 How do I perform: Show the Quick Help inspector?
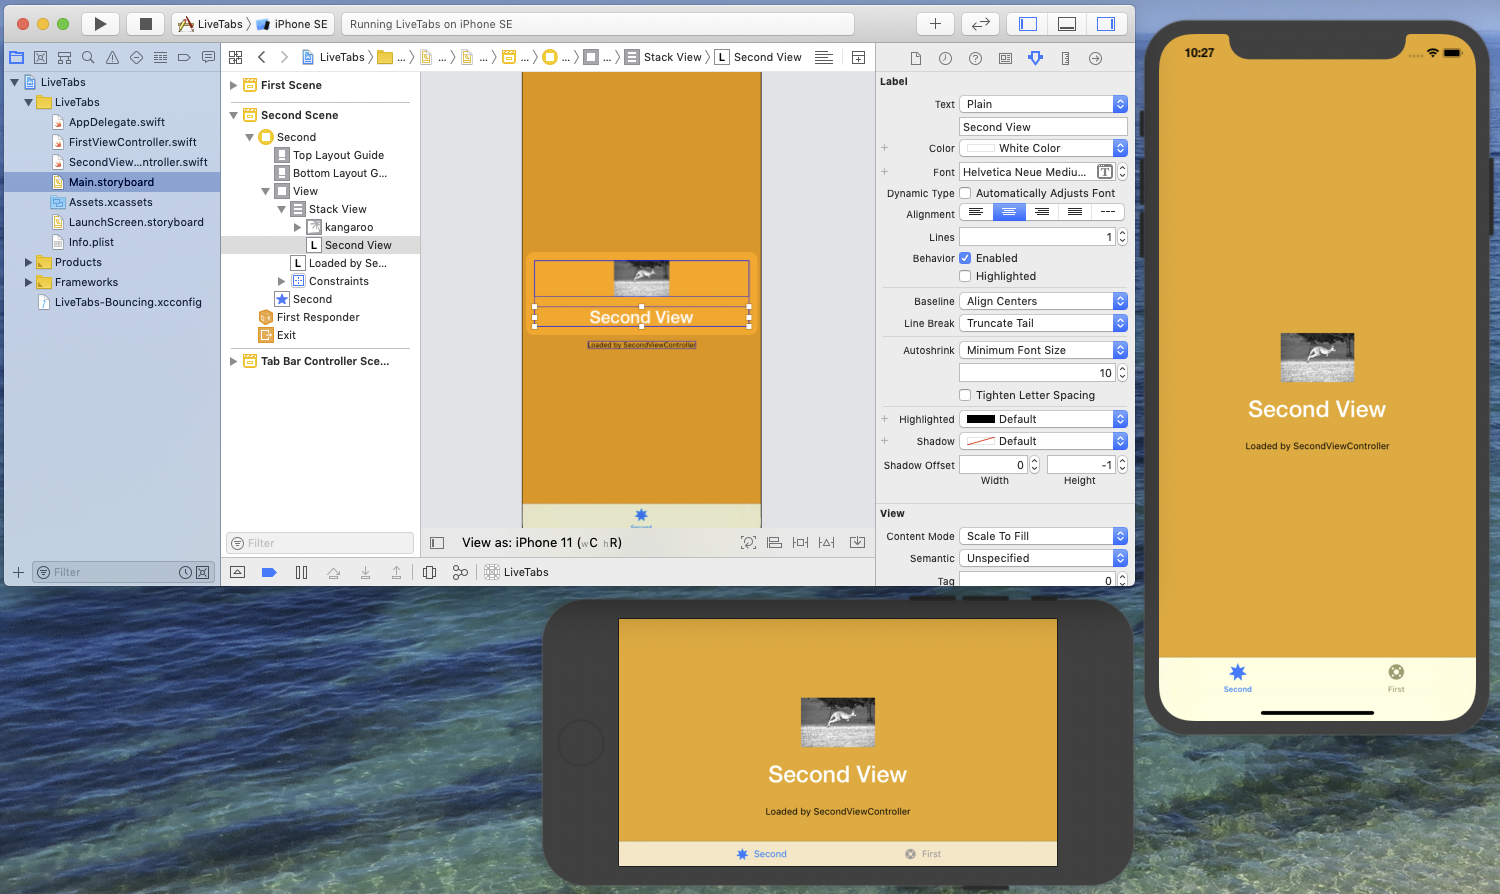pos(975,59)
